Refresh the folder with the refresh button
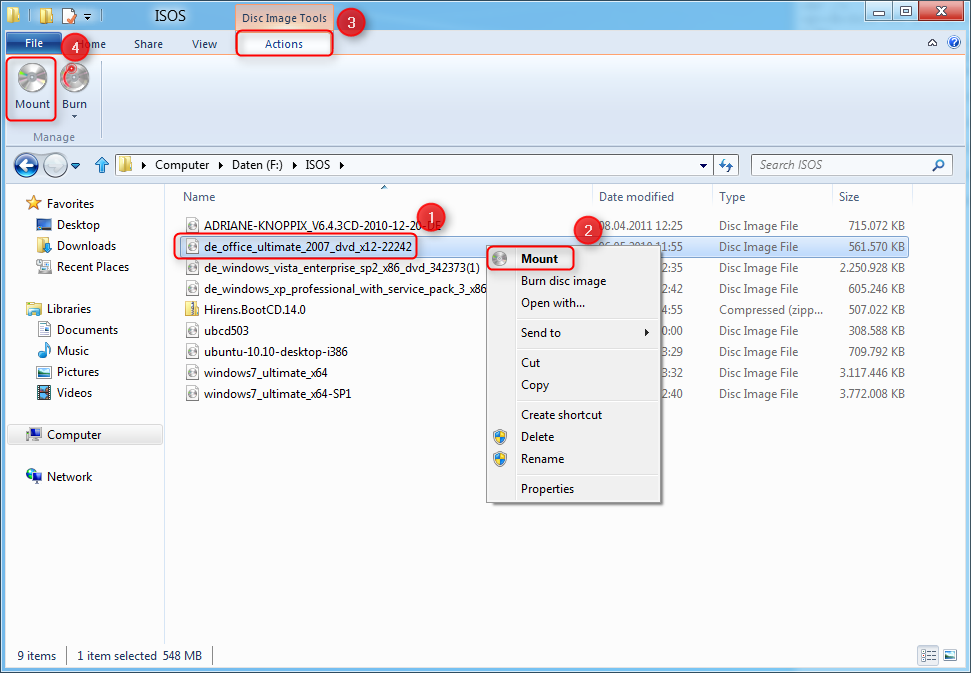The height and width of the screenshot is (673, 971). pyautogui.click(x=726, y=165)
